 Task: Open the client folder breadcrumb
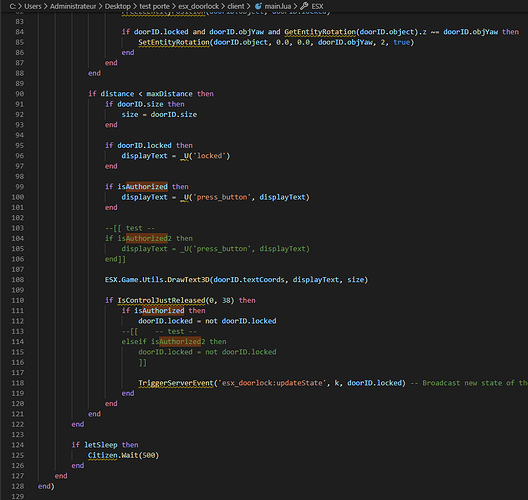[236, 6]
